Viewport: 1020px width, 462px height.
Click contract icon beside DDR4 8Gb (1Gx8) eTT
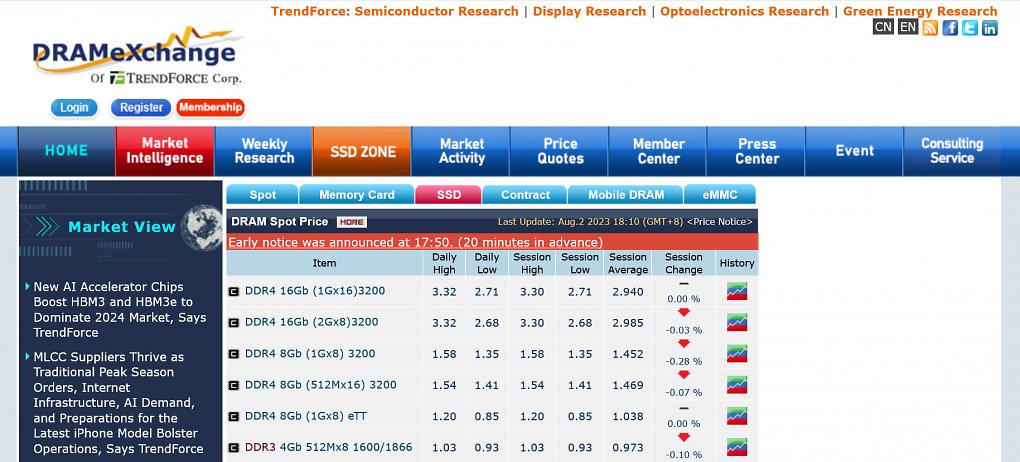click(234, 416)
